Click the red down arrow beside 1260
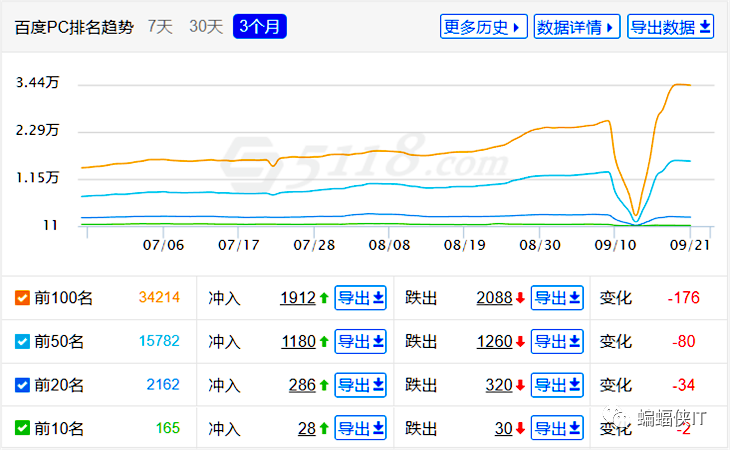Viewport: 730px width, 450px height. (x=520, y=342)
